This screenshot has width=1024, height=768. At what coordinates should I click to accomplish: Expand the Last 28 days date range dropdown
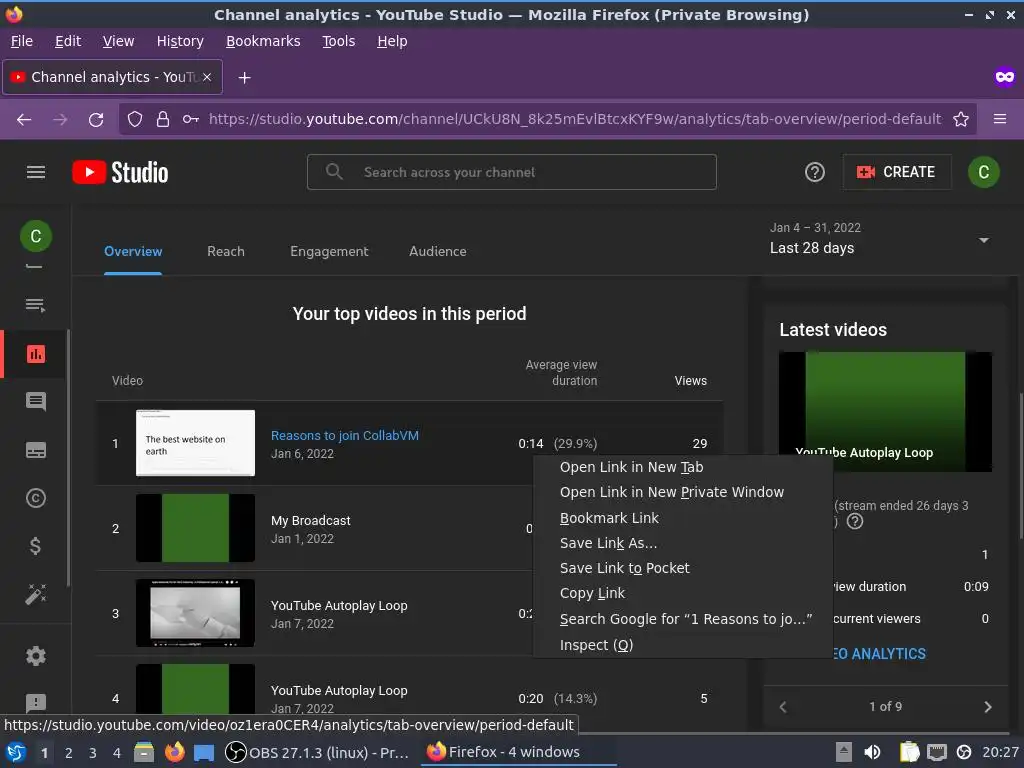pos(983,240)
